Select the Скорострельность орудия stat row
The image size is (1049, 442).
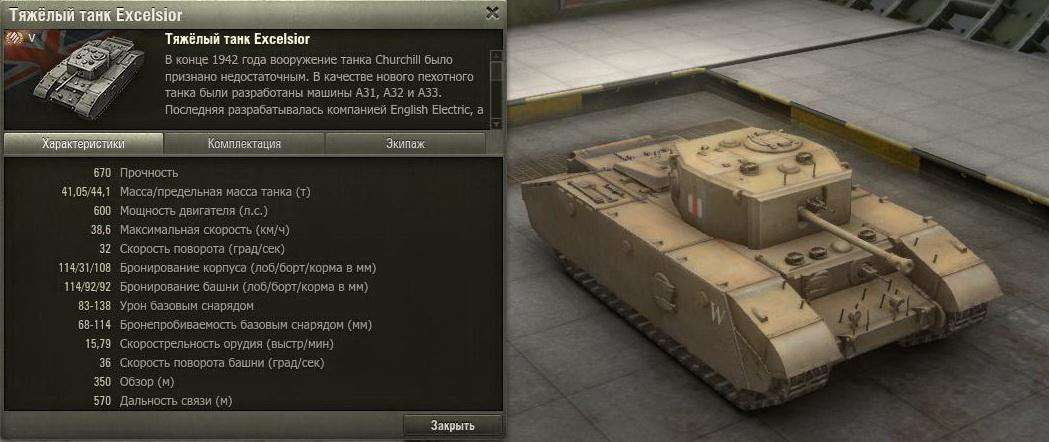[253, 344]
